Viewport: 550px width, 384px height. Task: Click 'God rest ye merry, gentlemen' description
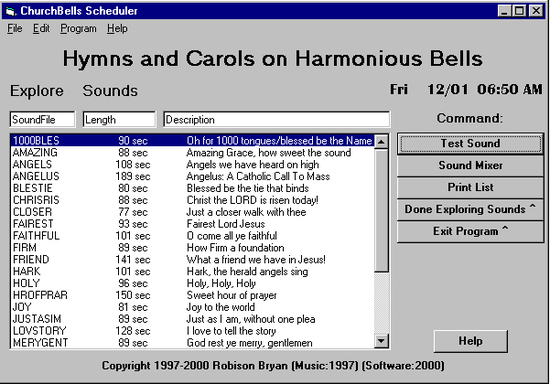pos(249,343)
